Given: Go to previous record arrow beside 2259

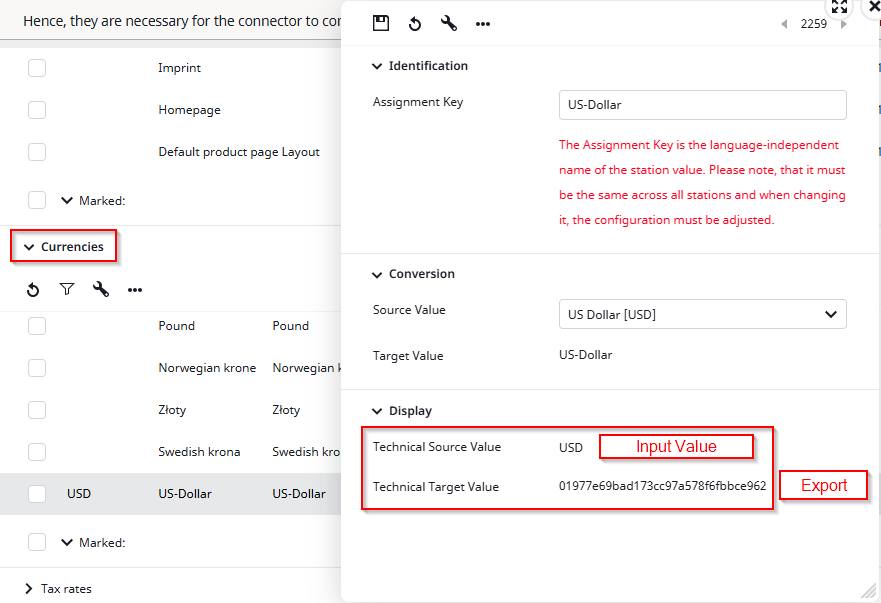Looking at the screenshot, I should click(784, 24).
